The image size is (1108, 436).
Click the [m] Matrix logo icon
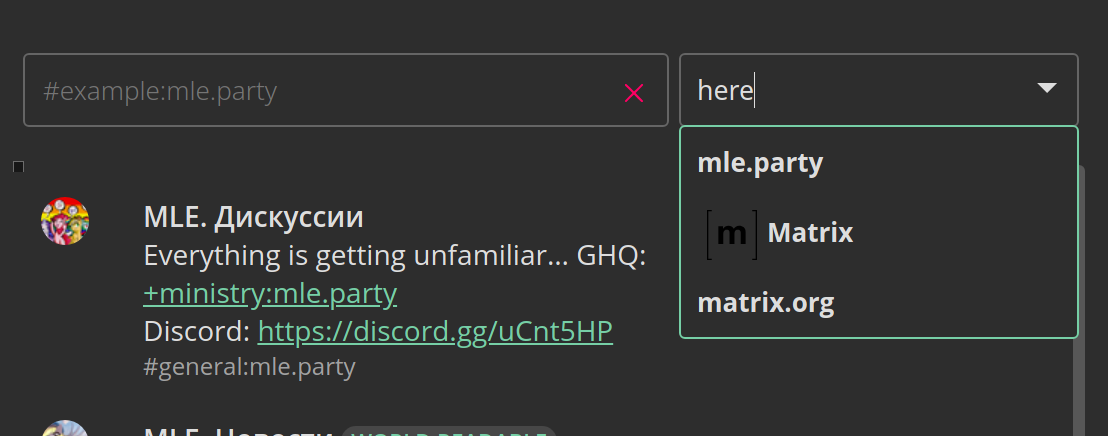[731, 233]
